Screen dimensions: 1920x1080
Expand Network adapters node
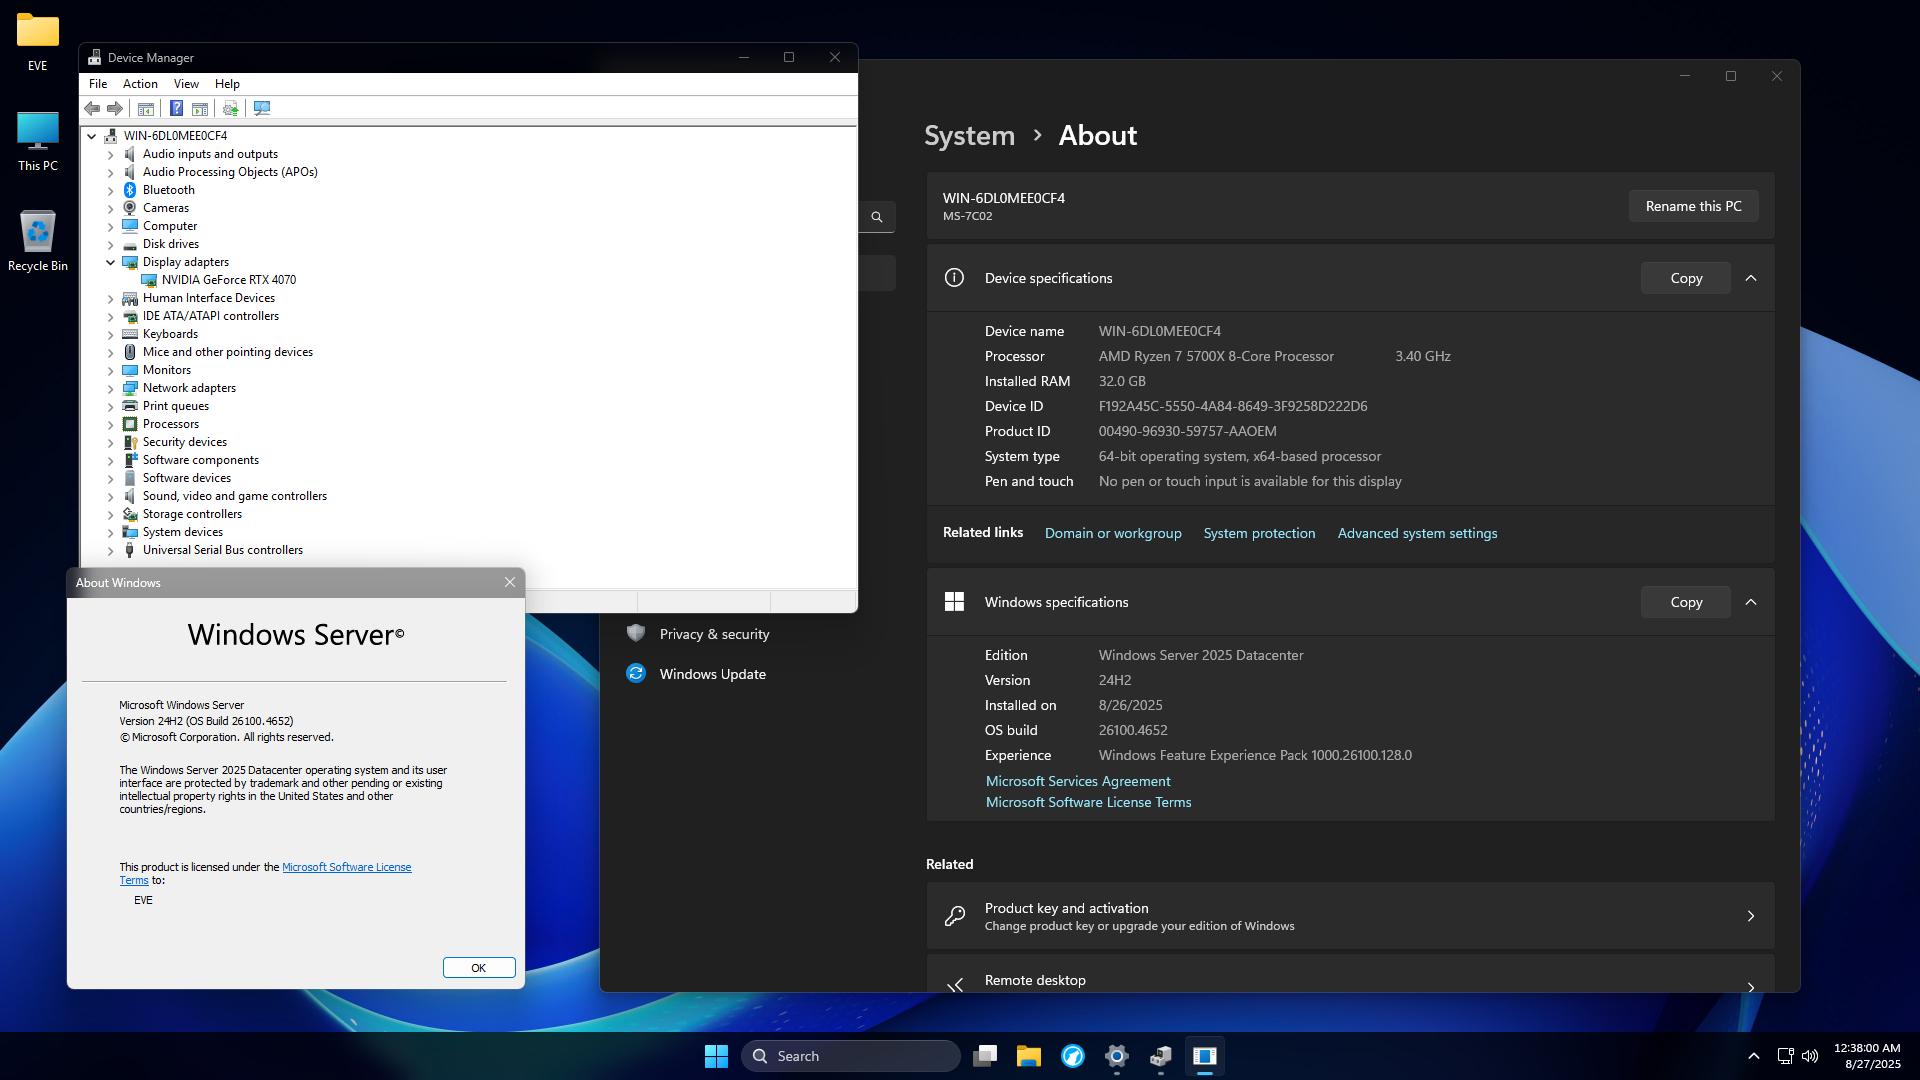point(111,389)
